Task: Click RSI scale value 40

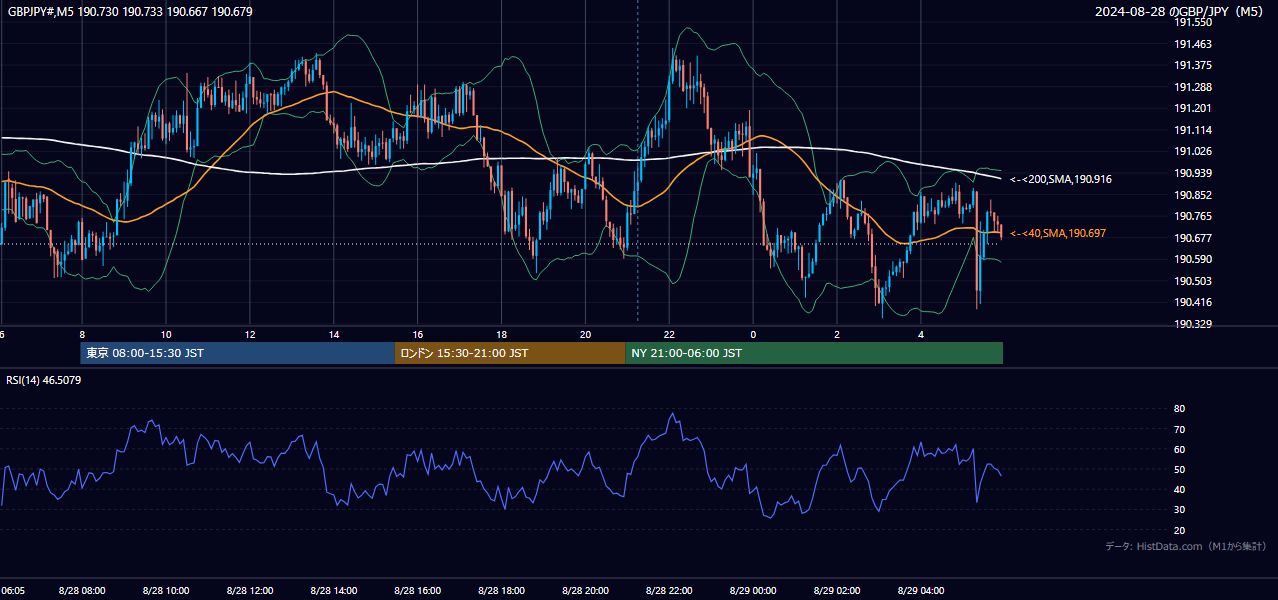Action: [x=1179, y=489]
